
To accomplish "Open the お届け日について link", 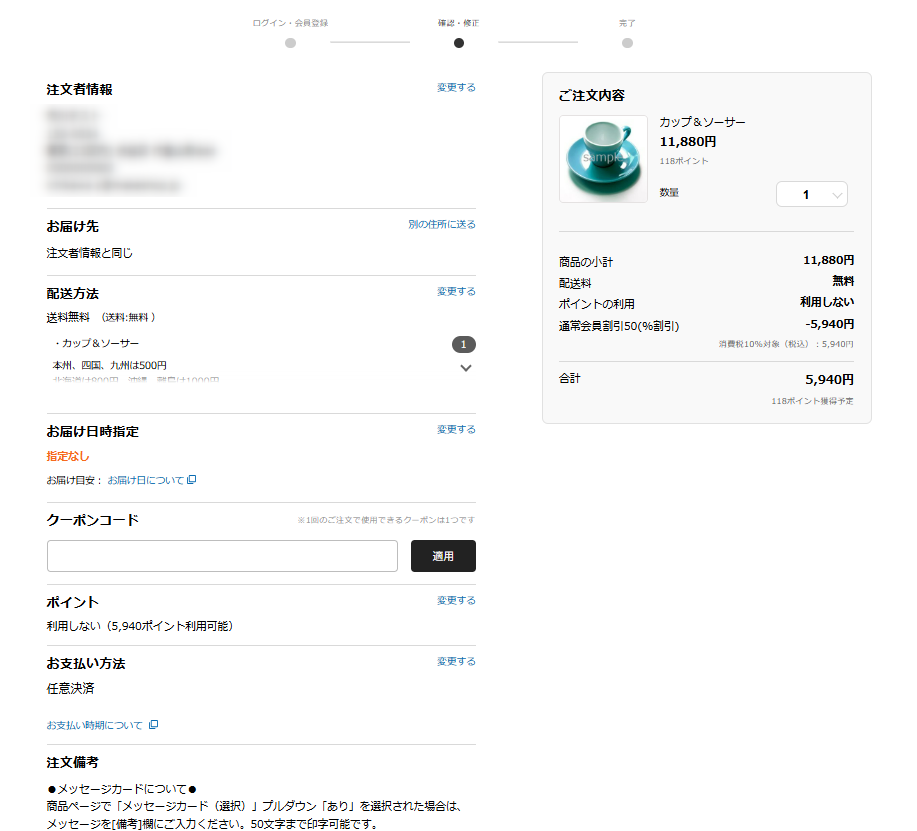I will pos(146,480).
